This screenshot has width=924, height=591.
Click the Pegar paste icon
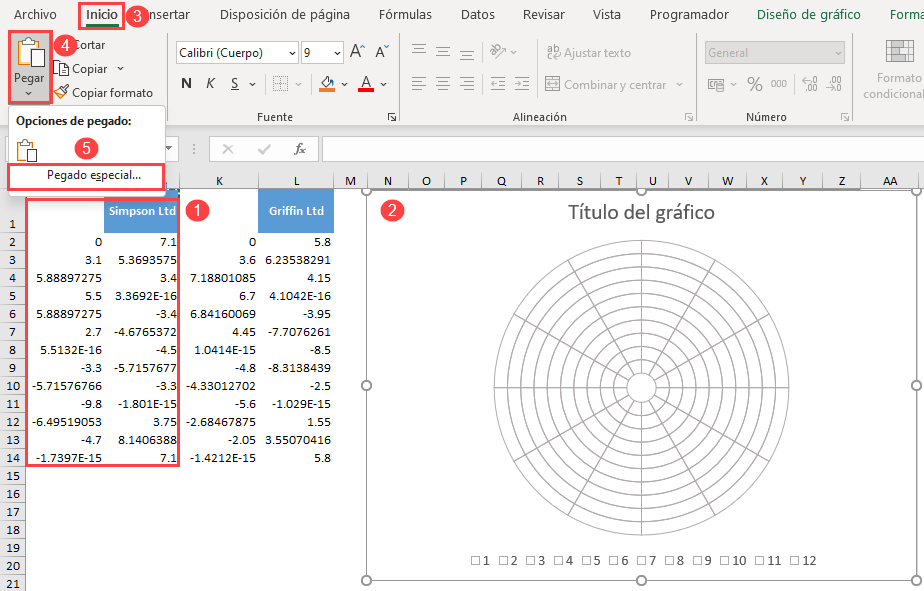pyautogui.click(x=30, y=53)
